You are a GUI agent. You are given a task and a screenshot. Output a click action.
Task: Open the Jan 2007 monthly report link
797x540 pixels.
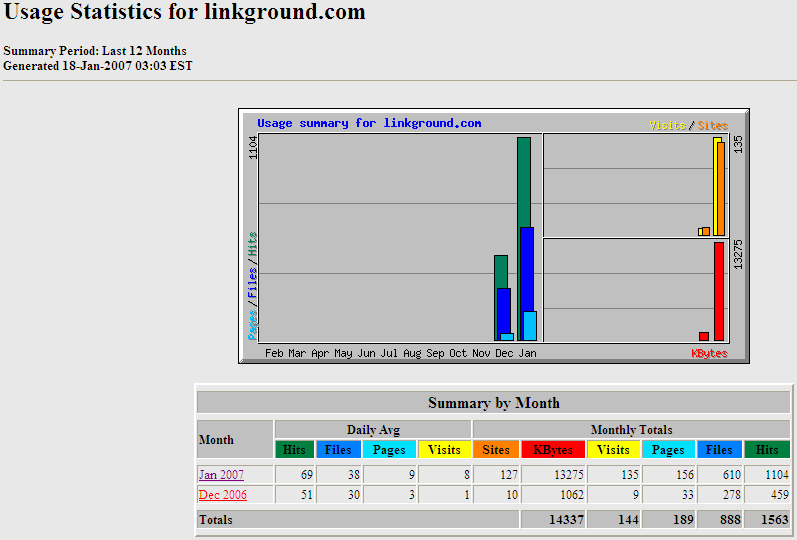tap(221, 475)
